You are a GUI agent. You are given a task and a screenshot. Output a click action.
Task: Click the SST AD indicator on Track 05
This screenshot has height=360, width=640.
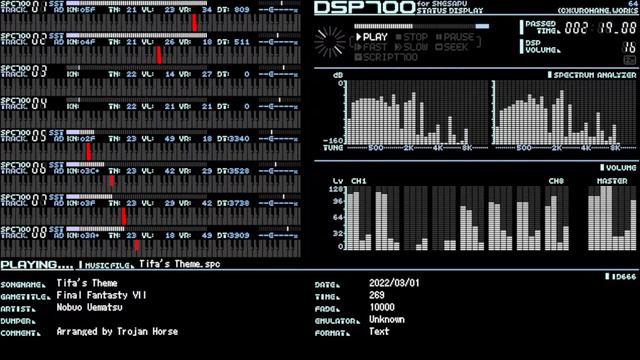pos(56,136)
